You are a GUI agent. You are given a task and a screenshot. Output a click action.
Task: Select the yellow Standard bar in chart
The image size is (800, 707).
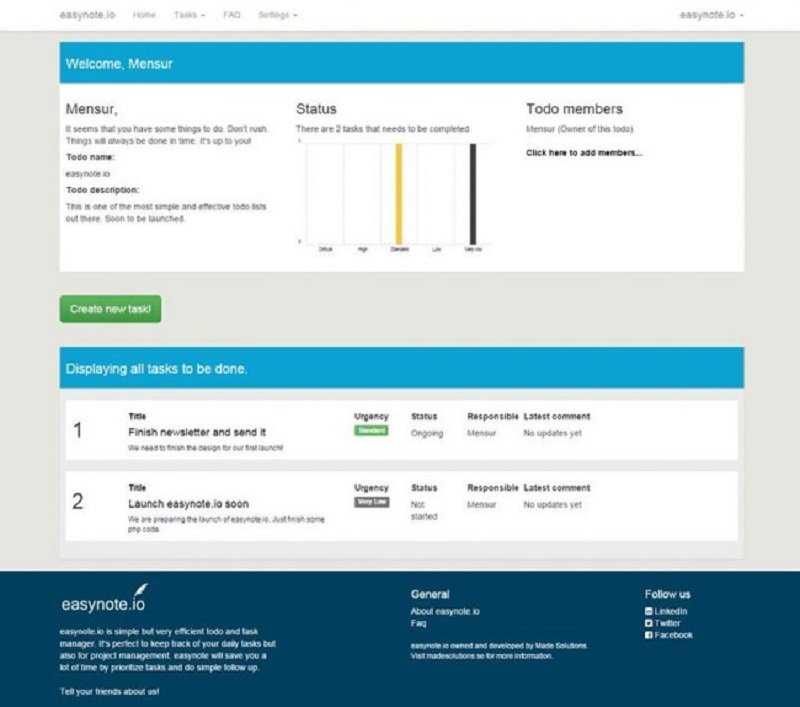[x=399, y=194]
